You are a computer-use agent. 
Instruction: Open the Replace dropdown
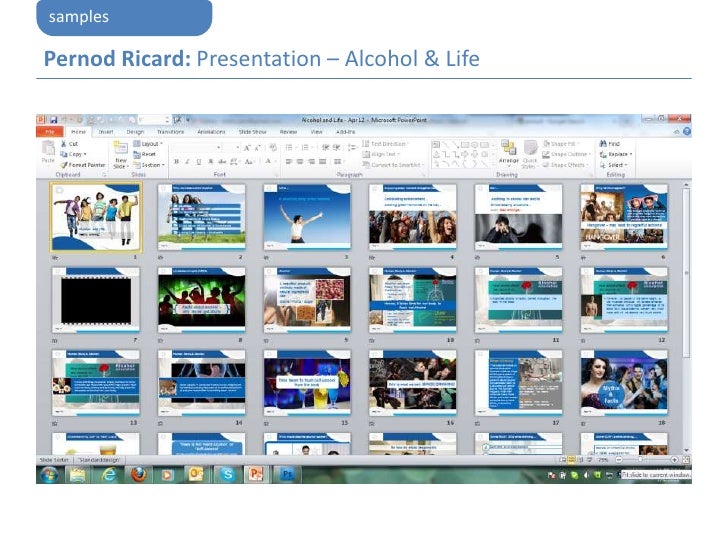pos(617,154)
